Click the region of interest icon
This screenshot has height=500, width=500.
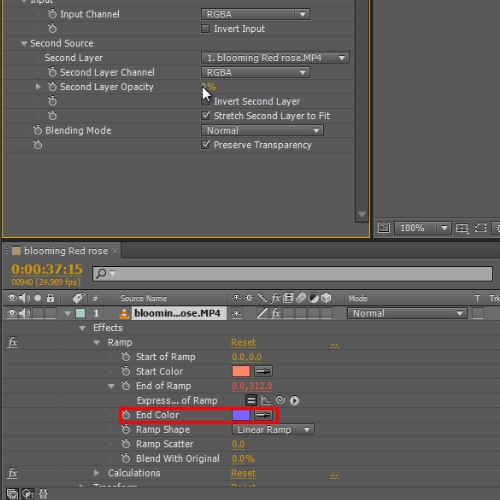click(x=480, y=228)
